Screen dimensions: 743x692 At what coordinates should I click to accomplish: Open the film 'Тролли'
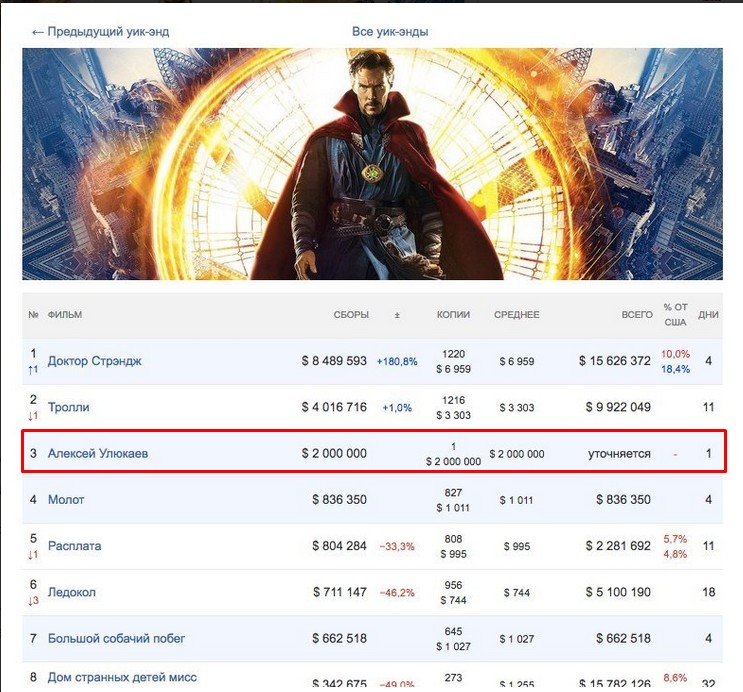[x=68, y=407]
